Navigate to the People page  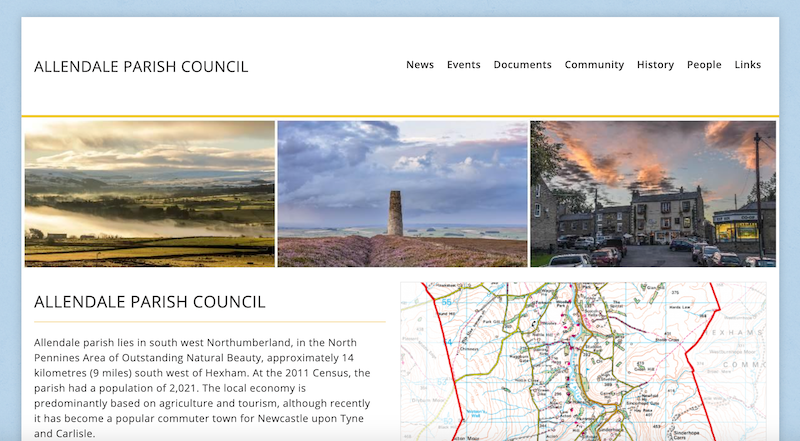point(704,65)
